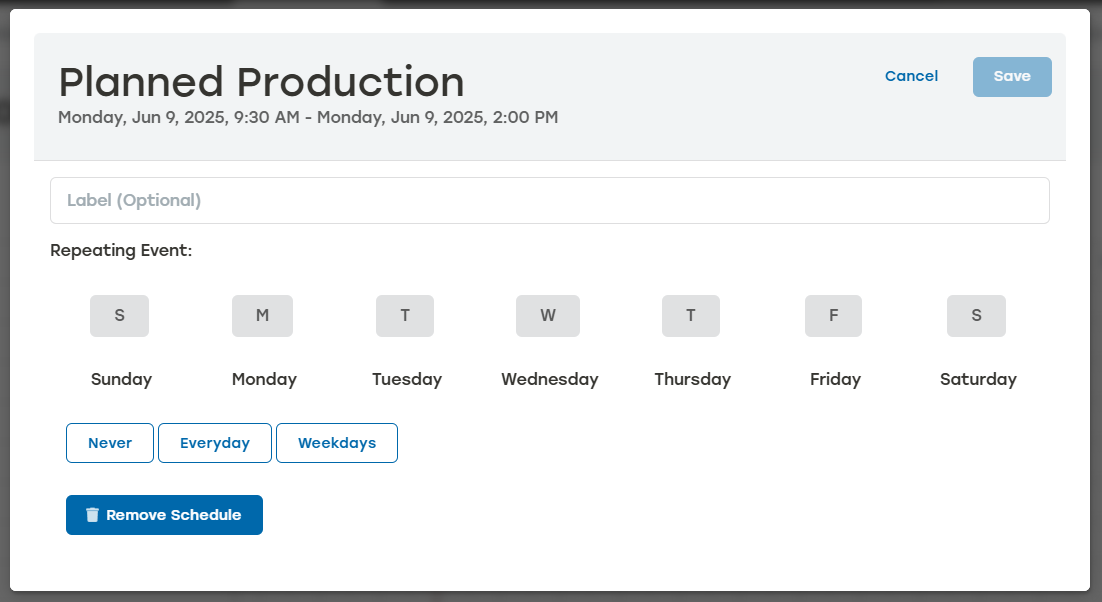
Task: Click the Cancel link
Action: click(x=911, y=76)
